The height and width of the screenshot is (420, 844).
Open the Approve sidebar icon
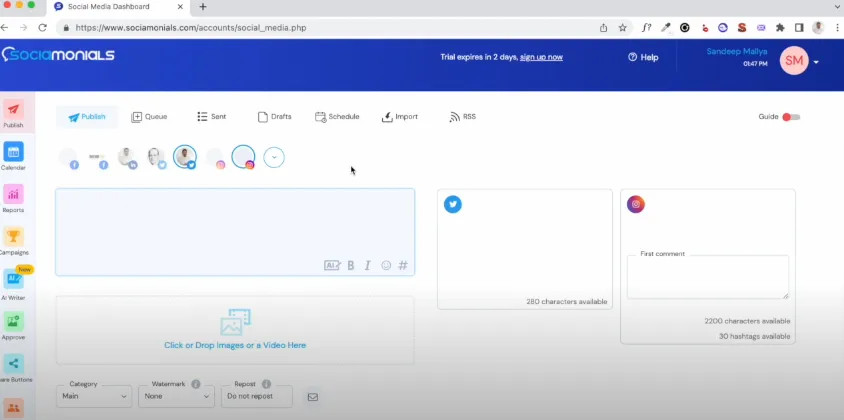tap(13, 322)
